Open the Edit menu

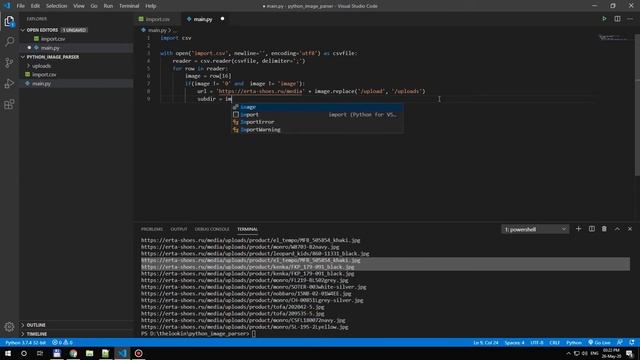[35, 6]
